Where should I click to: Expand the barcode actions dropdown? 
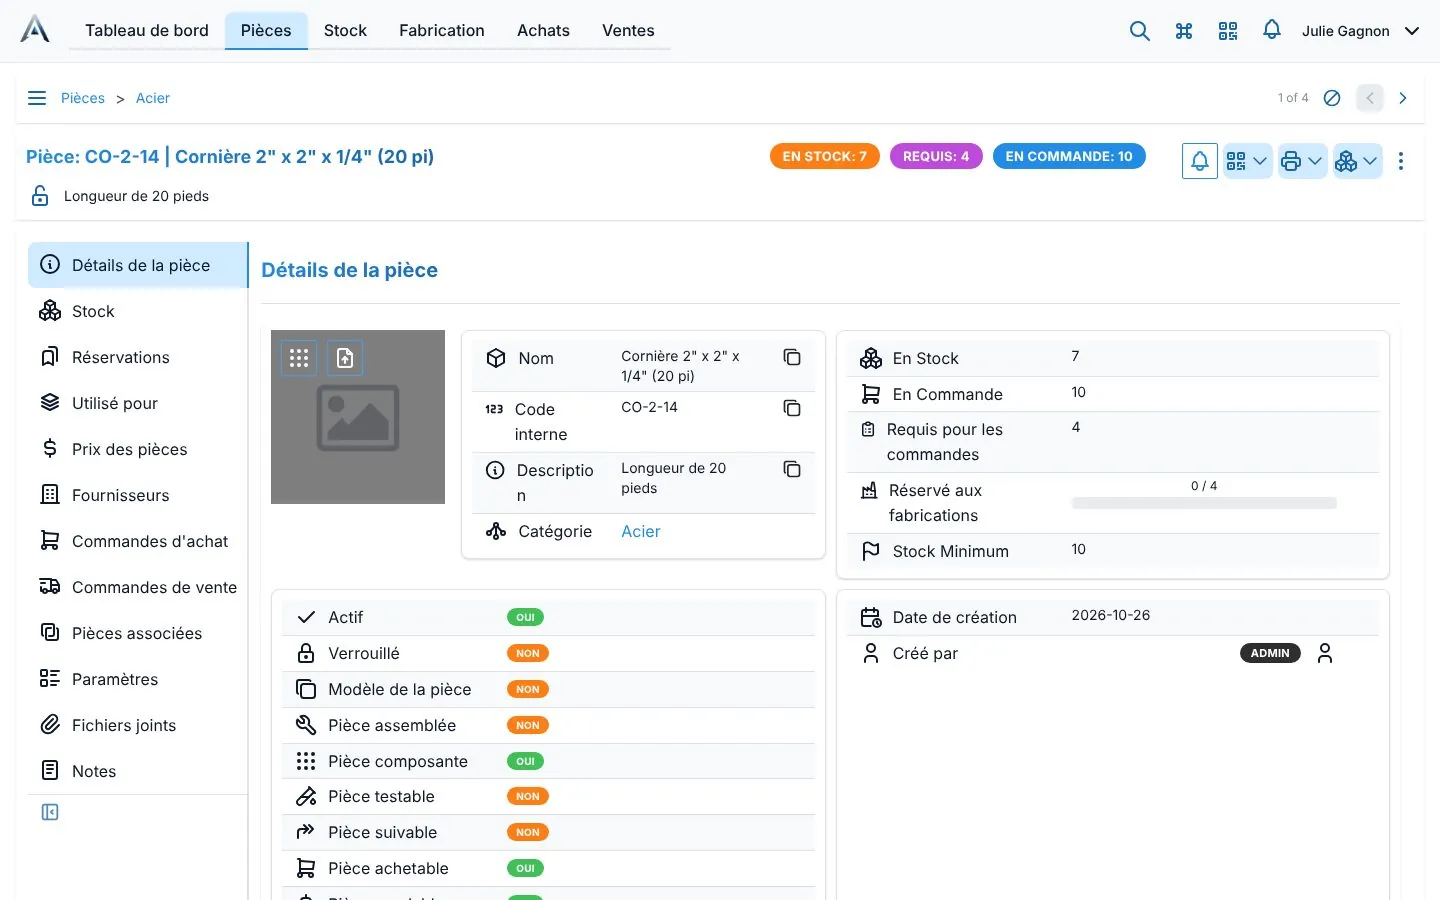coord(1247,161)
